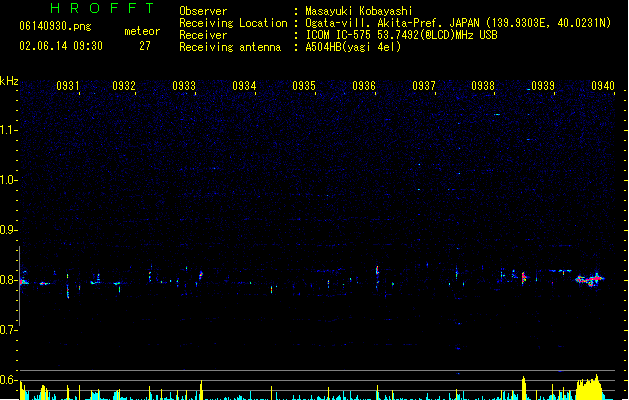This screenshot has height=400, width=629.
Task: Click the 0939 time marker
Action: (543, 86)
